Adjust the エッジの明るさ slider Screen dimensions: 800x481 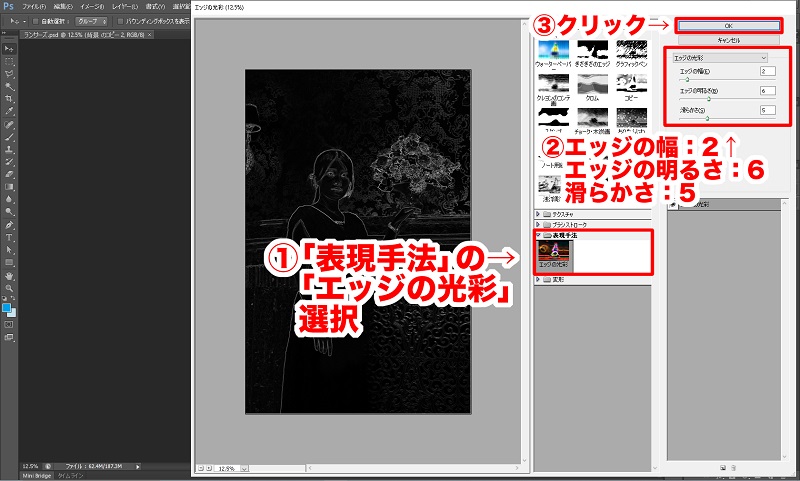(x=709, y=99)
